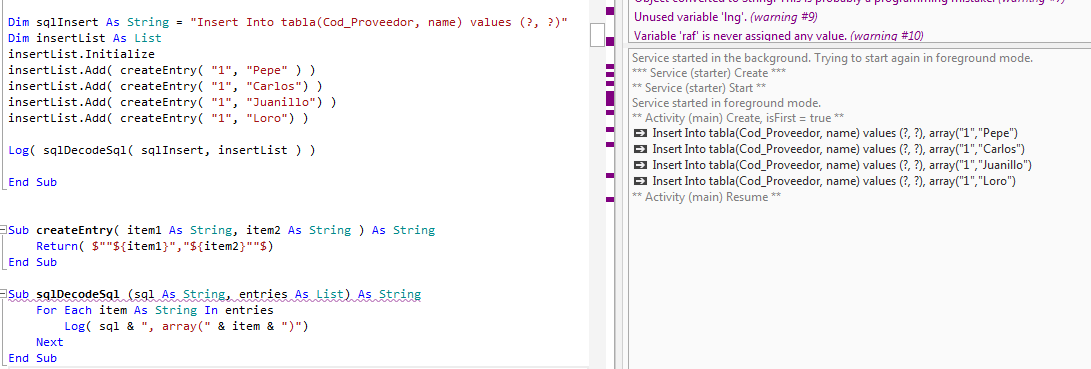Click the "End Sub" line below the Log call
This screenshot has width=1091, height=369.
click(x=32, y=182)
